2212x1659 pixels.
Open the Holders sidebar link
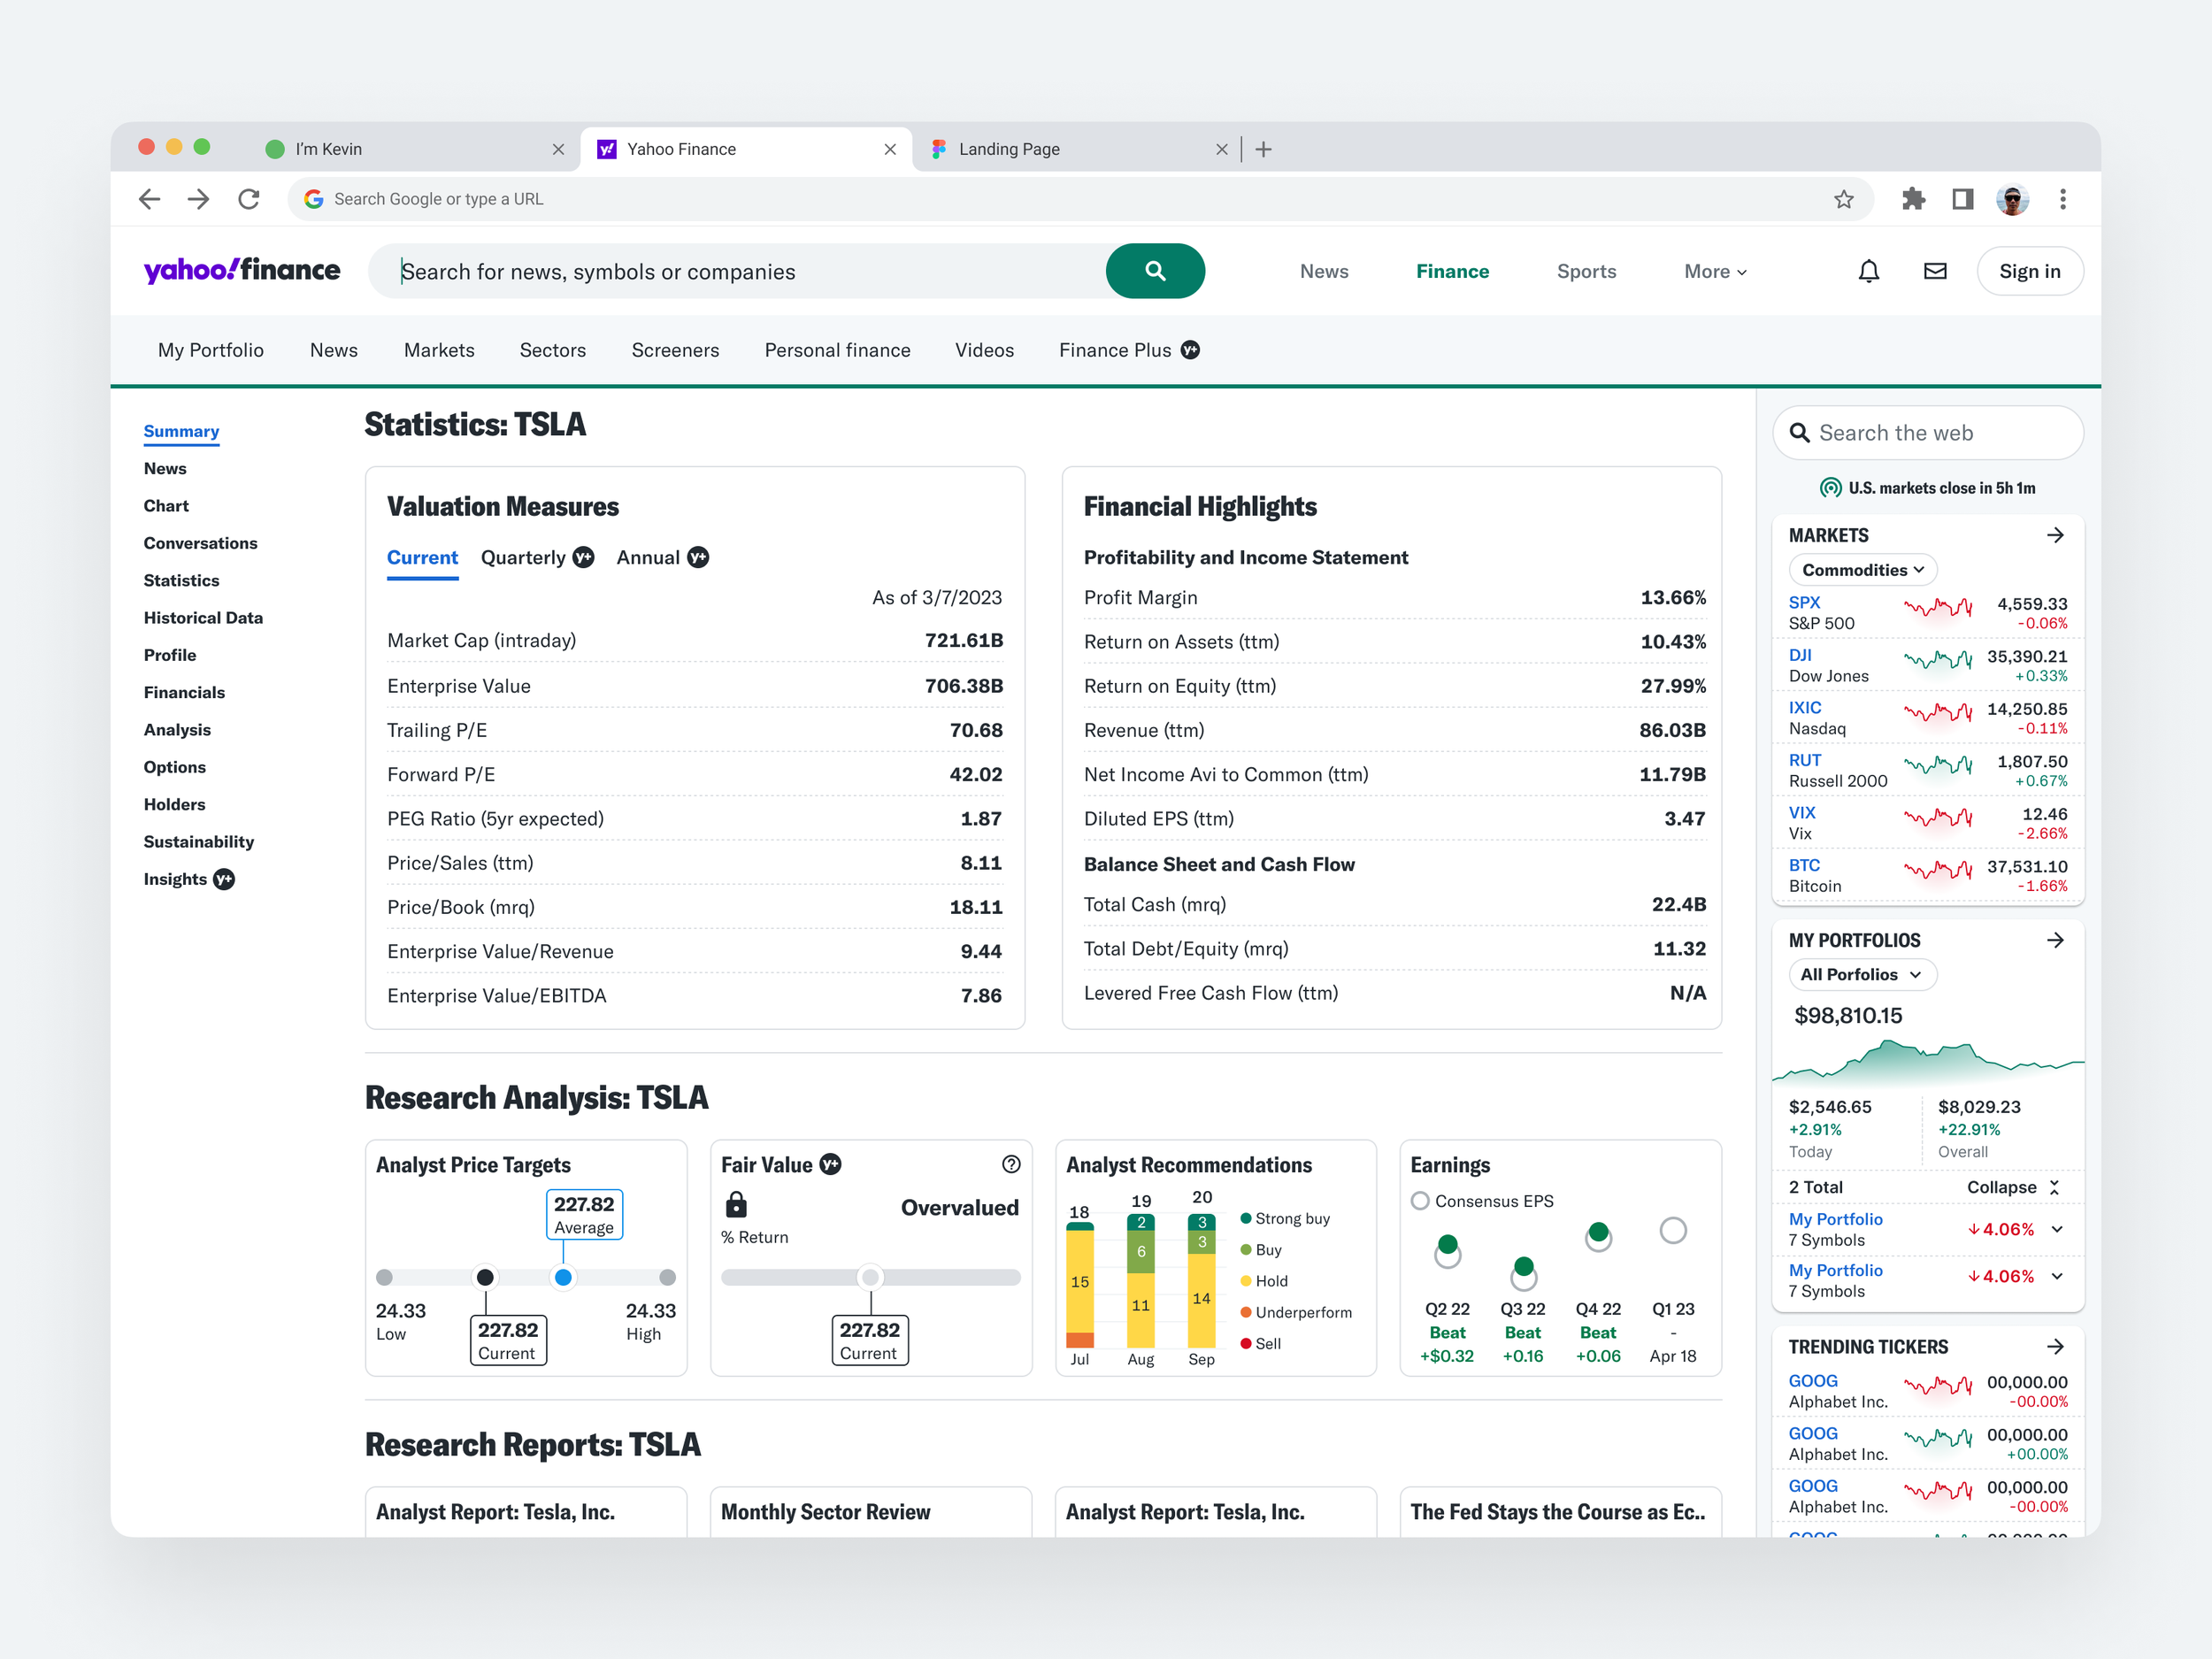[174, 804]
